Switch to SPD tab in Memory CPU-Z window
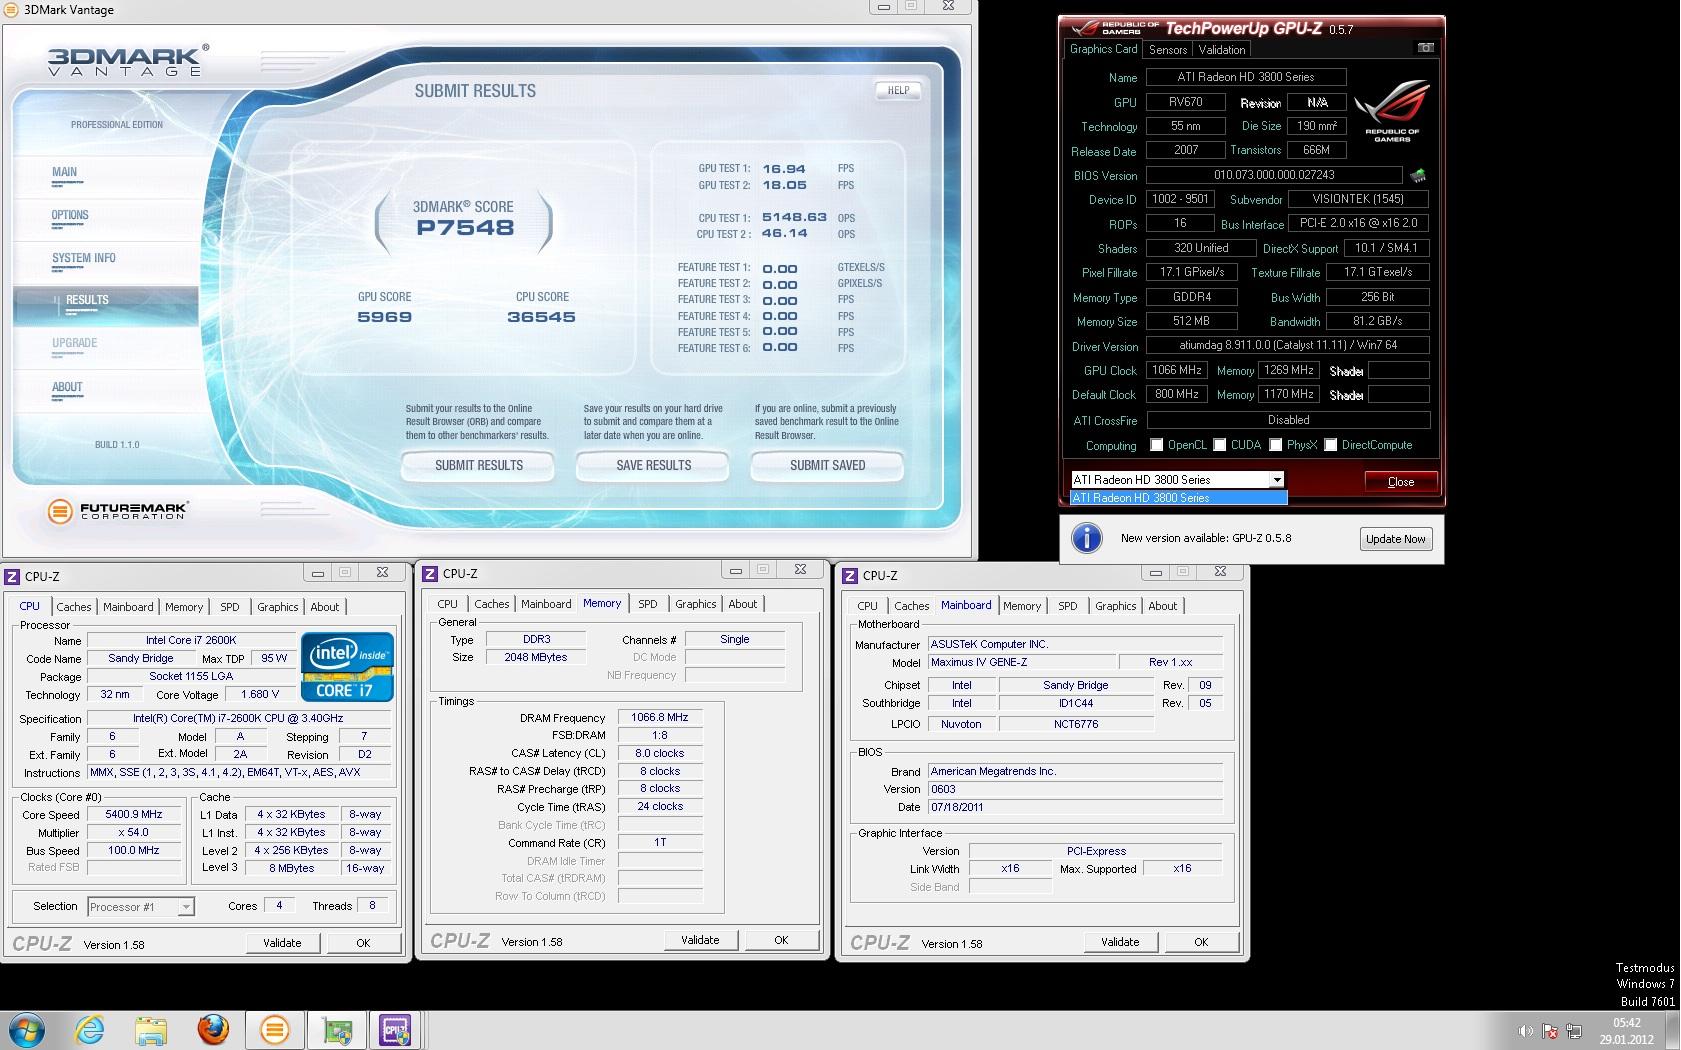The height and width of the screenshot is (1050, 1681). click(x=648, y=604)
